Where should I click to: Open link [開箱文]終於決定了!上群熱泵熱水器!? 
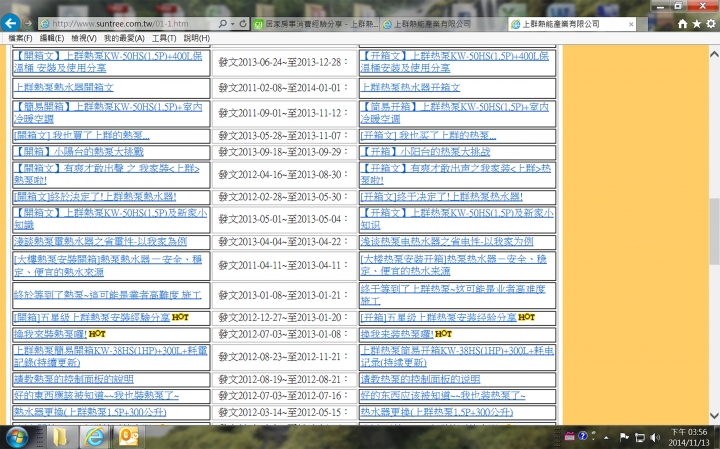(95, 196)
